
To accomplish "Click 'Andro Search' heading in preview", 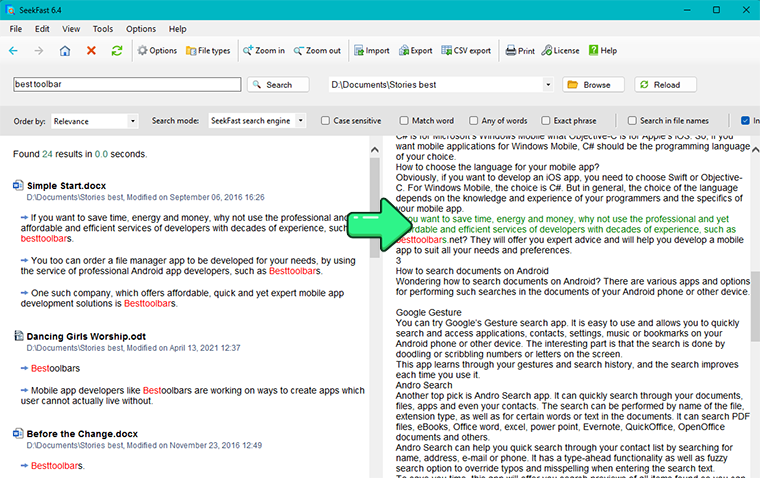I will click(x=424, y=385).
